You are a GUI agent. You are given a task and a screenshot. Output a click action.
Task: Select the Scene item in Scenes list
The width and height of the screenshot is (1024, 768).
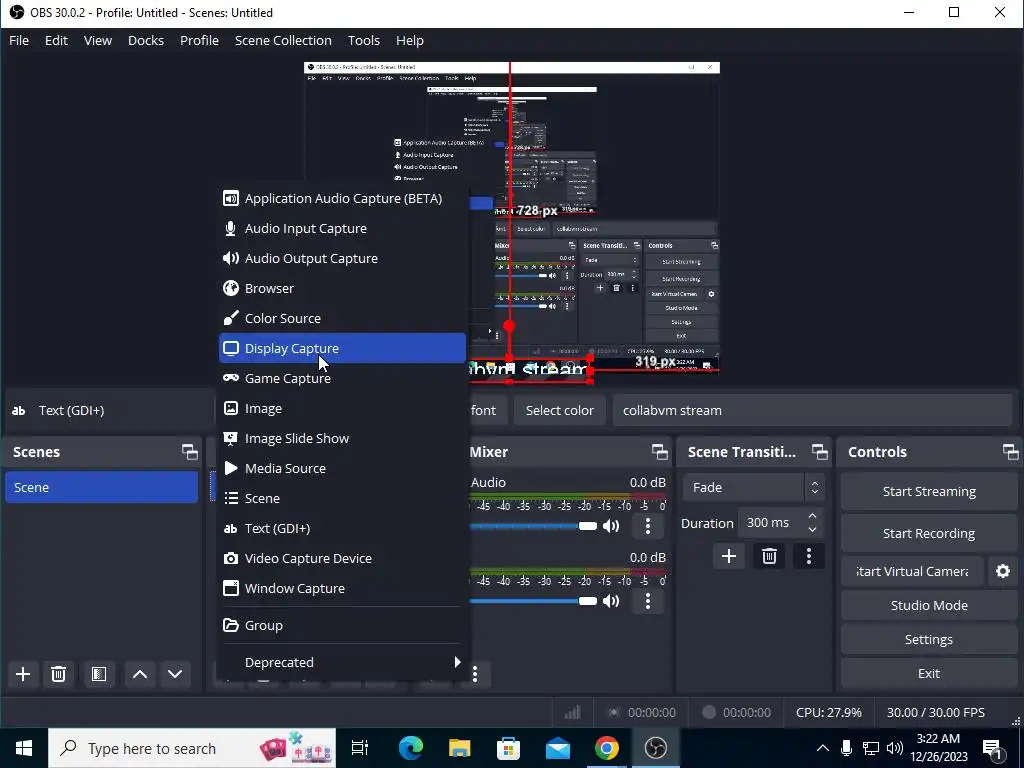coord(101,488)
